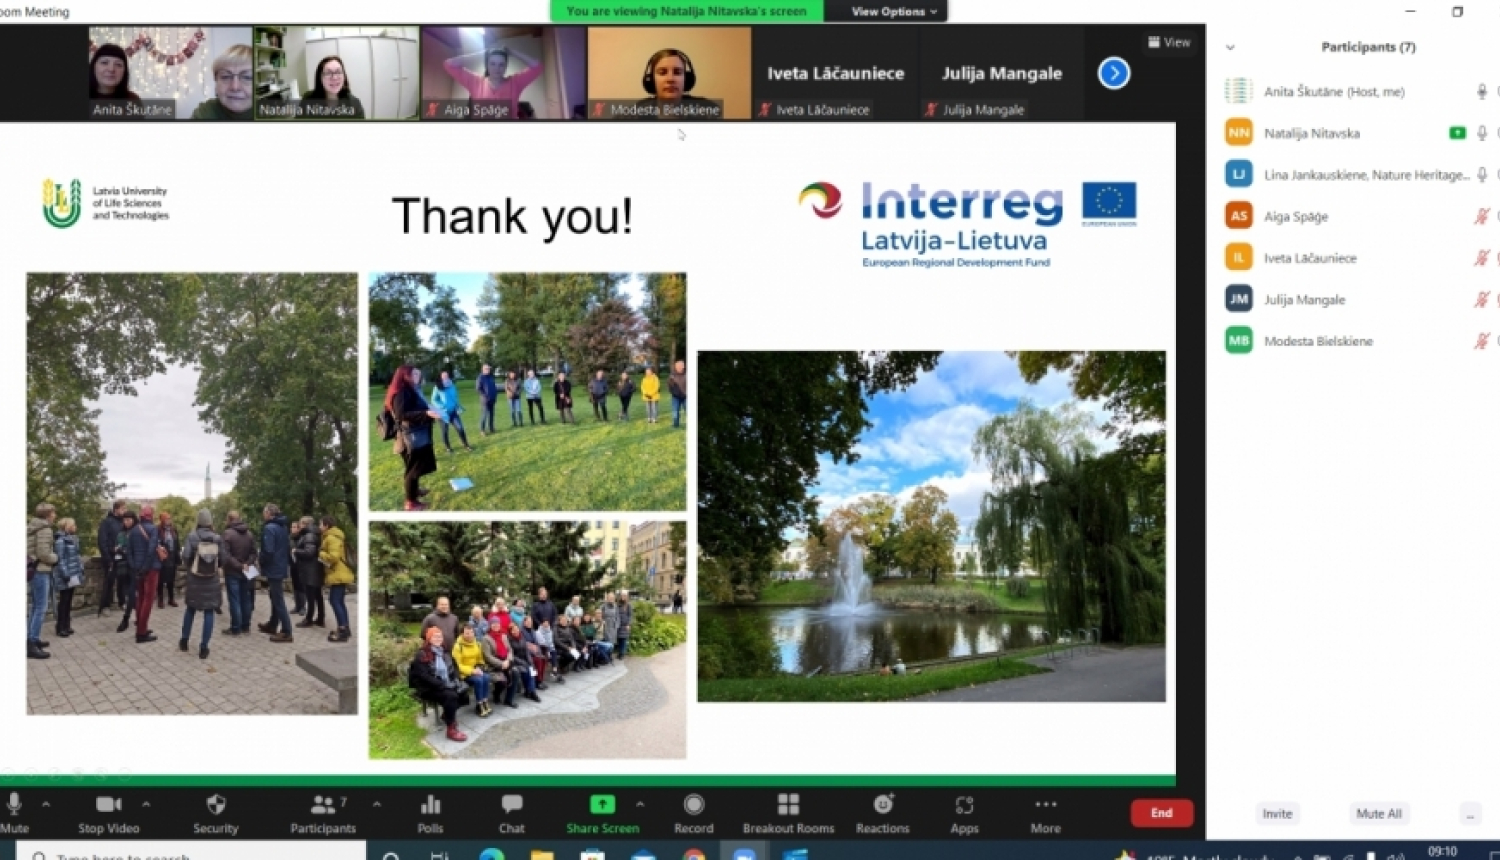Click the green Share Screen icon
The width and height of the screenshot is (1500, 860).
coord(602,804)
